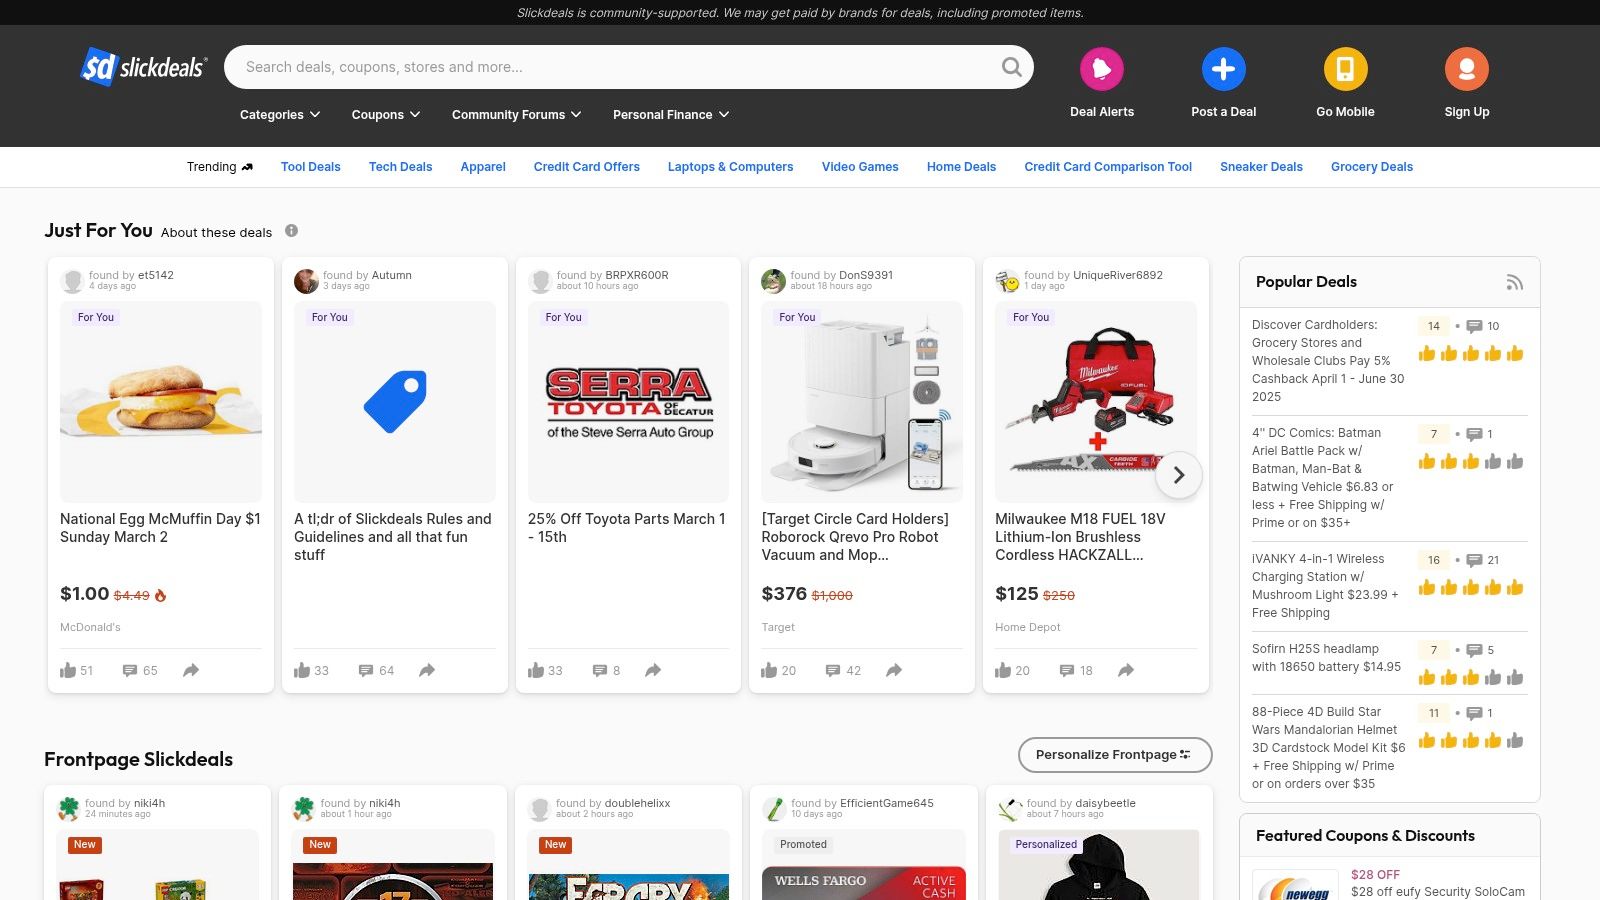Expand the Categories dropdown
The image size is (1600, 900).
click(x=280, y=115)
